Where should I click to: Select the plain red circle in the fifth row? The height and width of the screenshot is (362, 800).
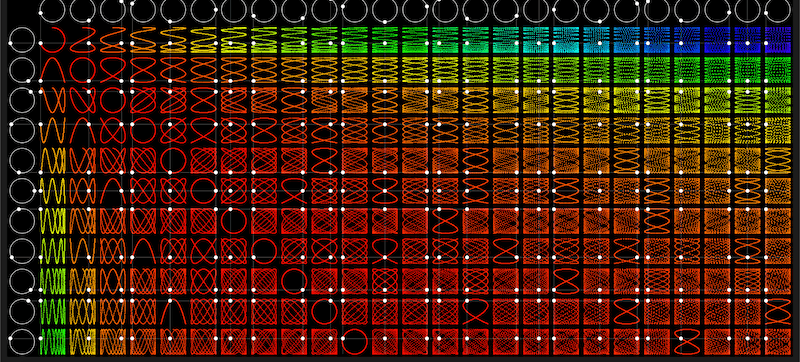coord(173,161)
